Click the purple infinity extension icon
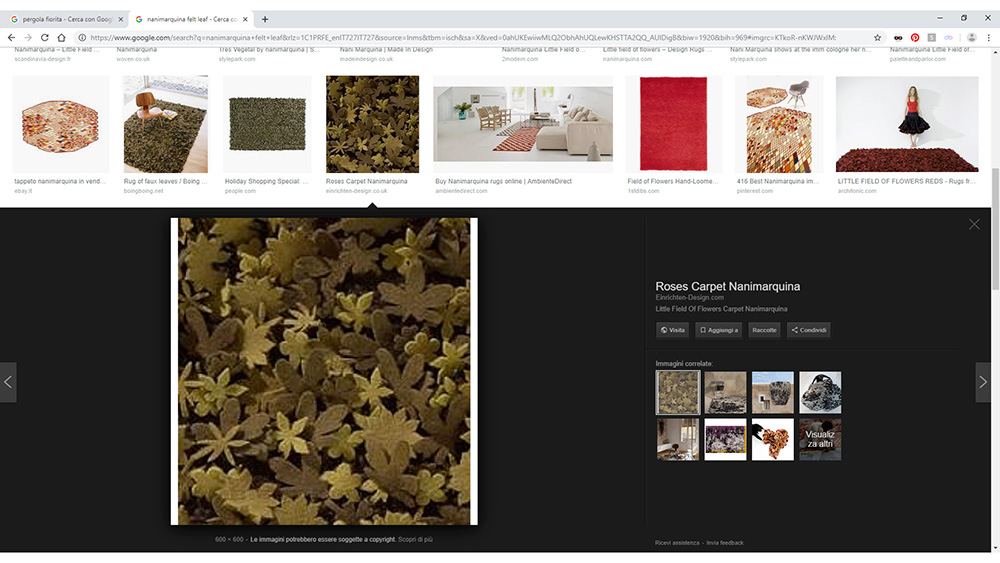 point(948,38)
